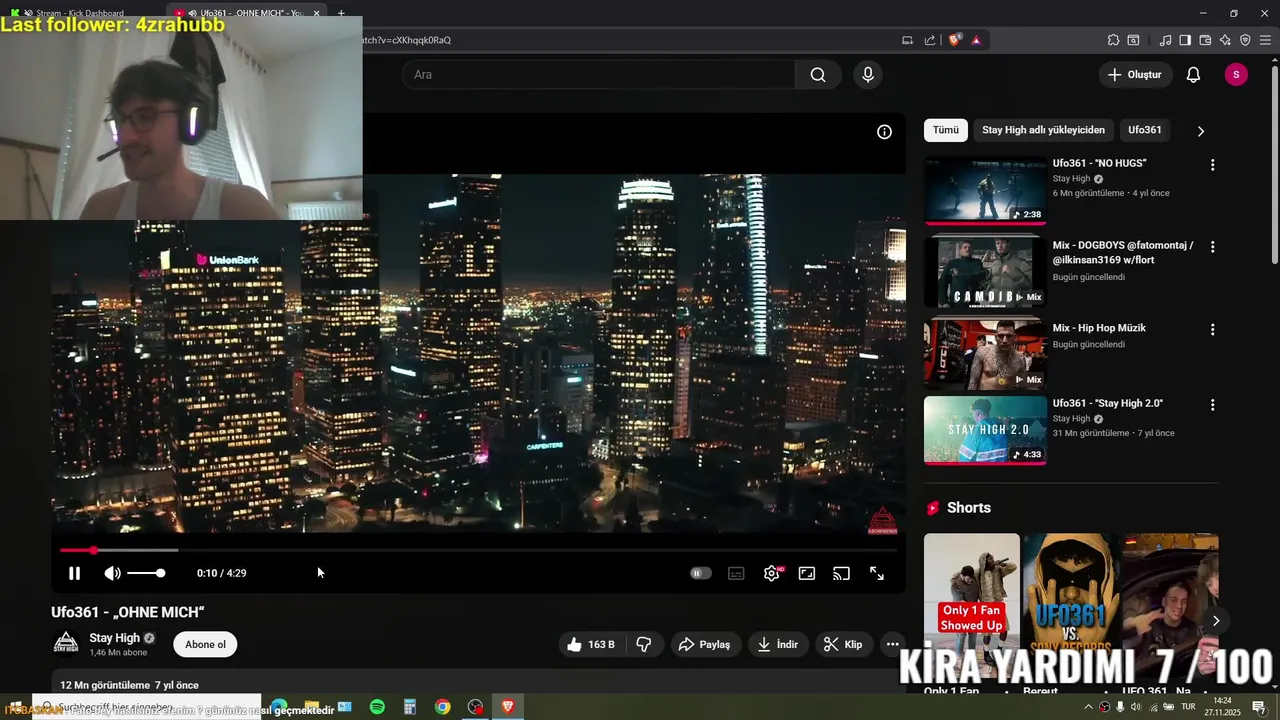Toggle subtitles with the captions icon

tap(736, 573)
